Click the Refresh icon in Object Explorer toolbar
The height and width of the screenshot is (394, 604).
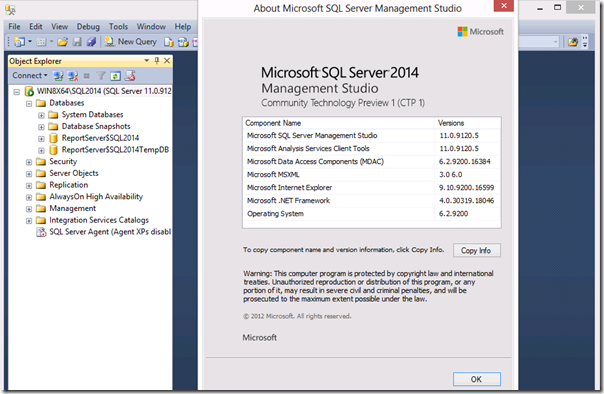(x=115, y=76)
